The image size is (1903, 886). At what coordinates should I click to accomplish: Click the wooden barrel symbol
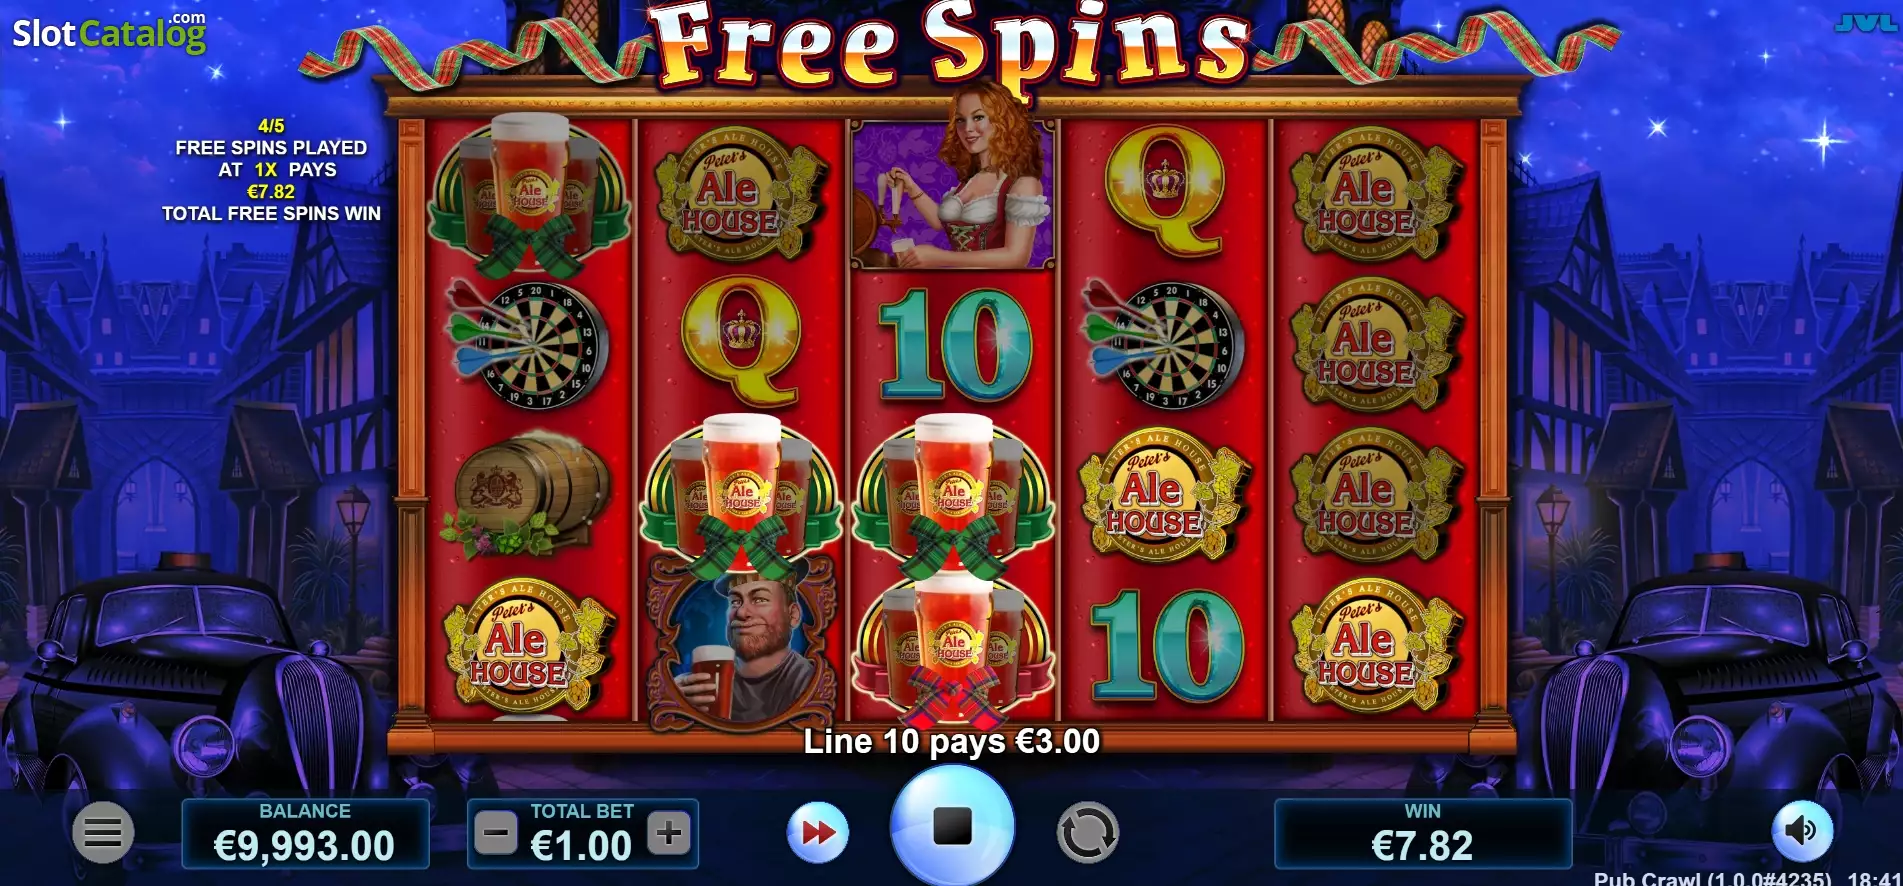coord(529,495)
